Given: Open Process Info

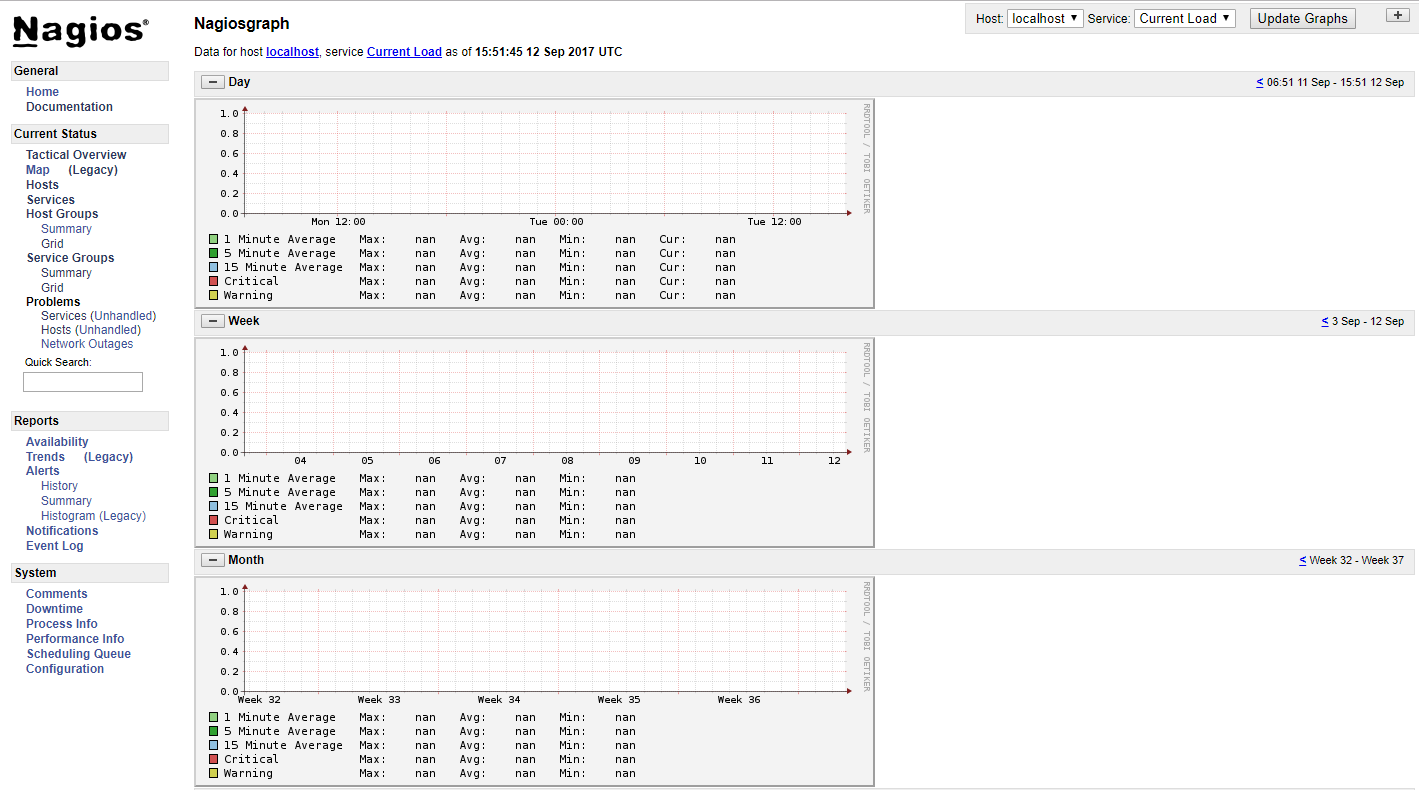Looking at the screenshot, I should point(62,624).
